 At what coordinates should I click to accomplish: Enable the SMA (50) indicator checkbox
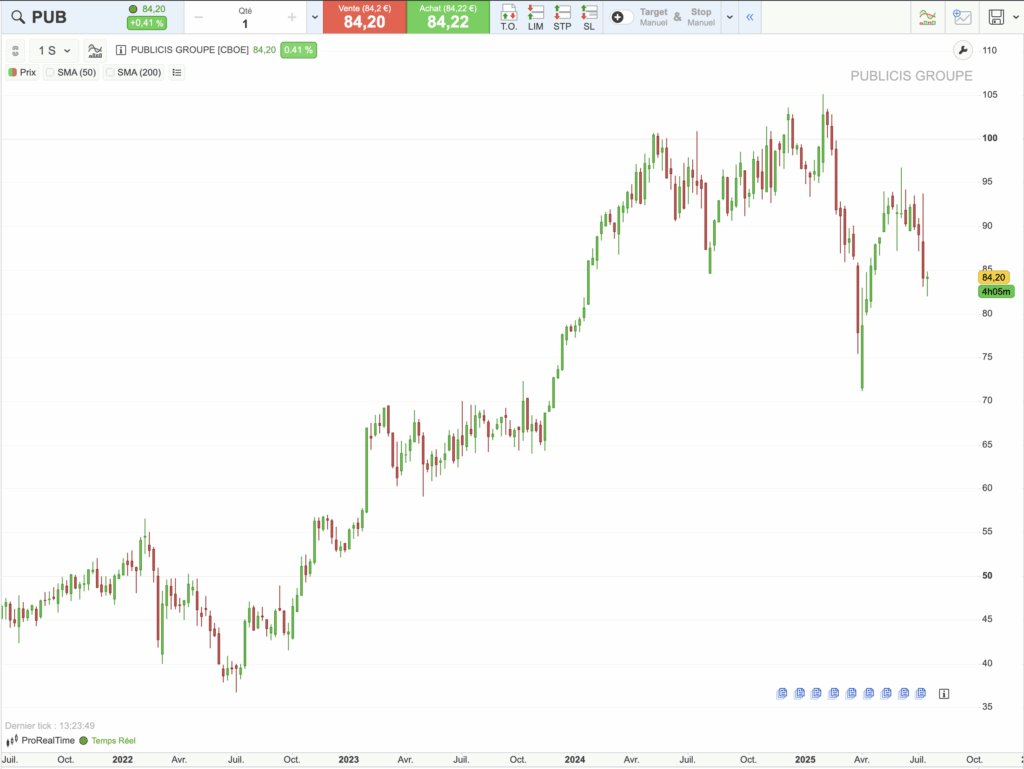point(48,72)
